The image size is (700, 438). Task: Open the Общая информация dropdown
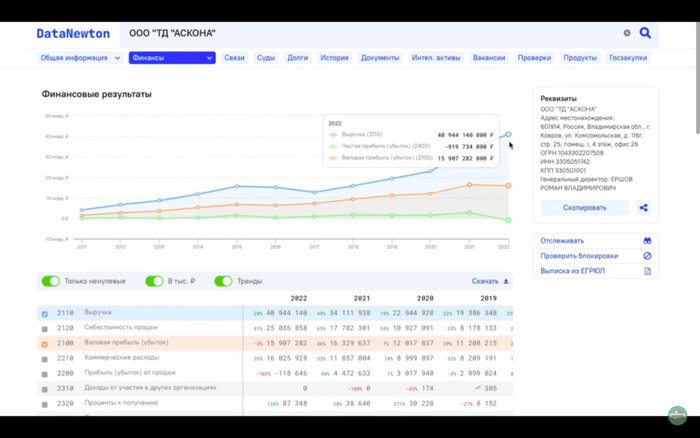coord(79,58)
